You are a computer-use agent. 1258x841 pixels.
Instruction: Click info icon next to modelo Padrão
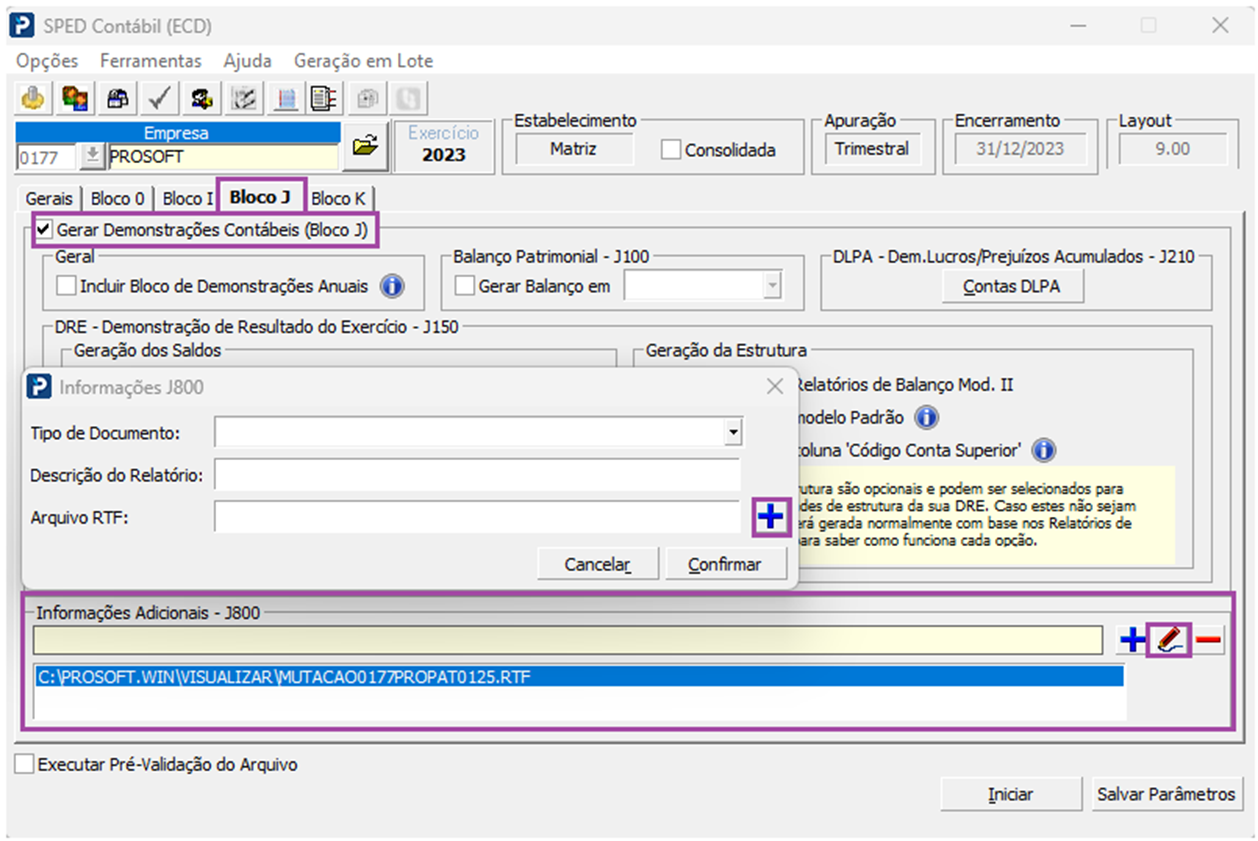[927, 417]
